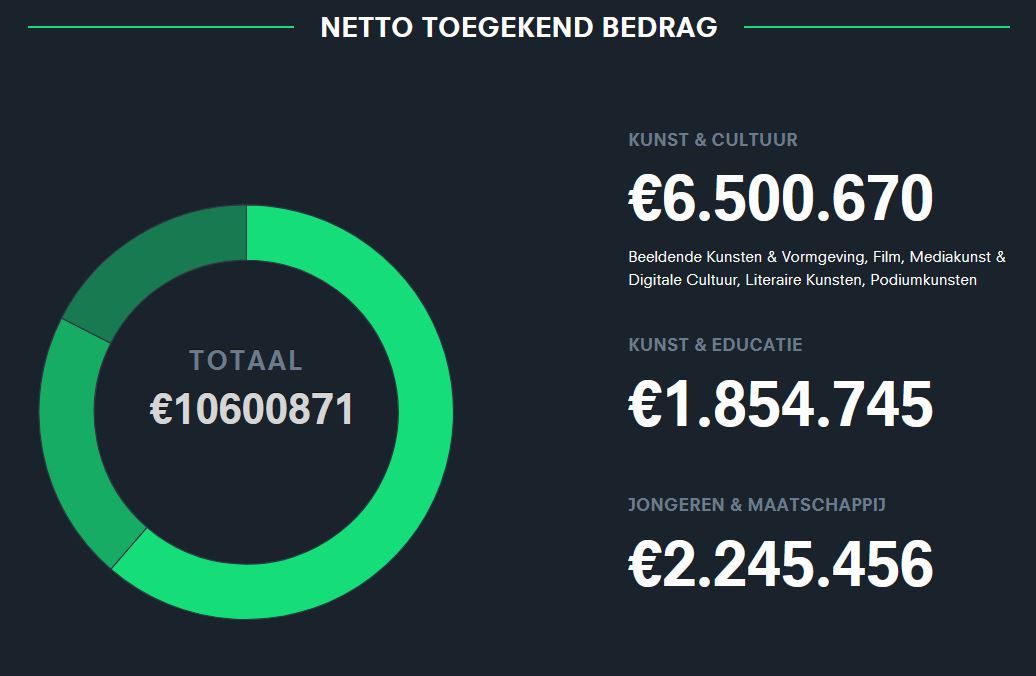Select the €1.854.745 amount

[x=780, y=405]
